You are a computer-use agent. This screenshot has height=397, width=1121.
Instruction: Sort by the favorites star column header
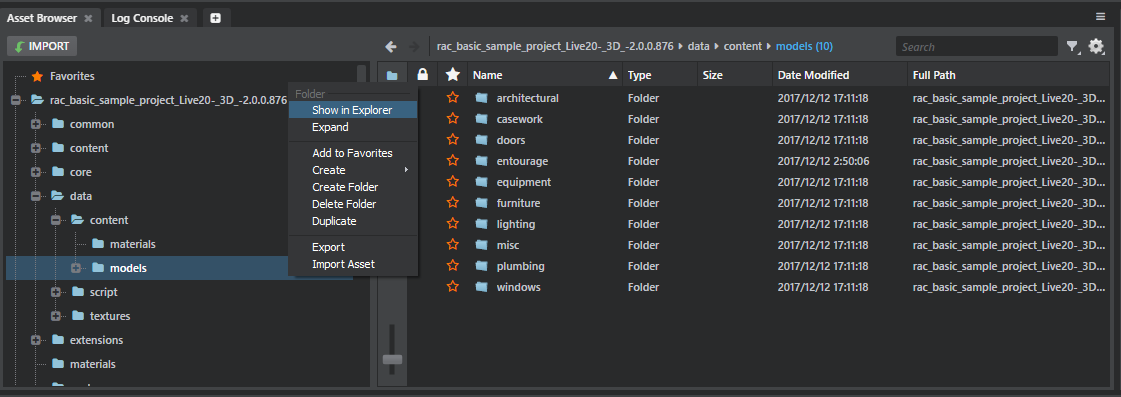pyautogui.click(x=452, y=74)
